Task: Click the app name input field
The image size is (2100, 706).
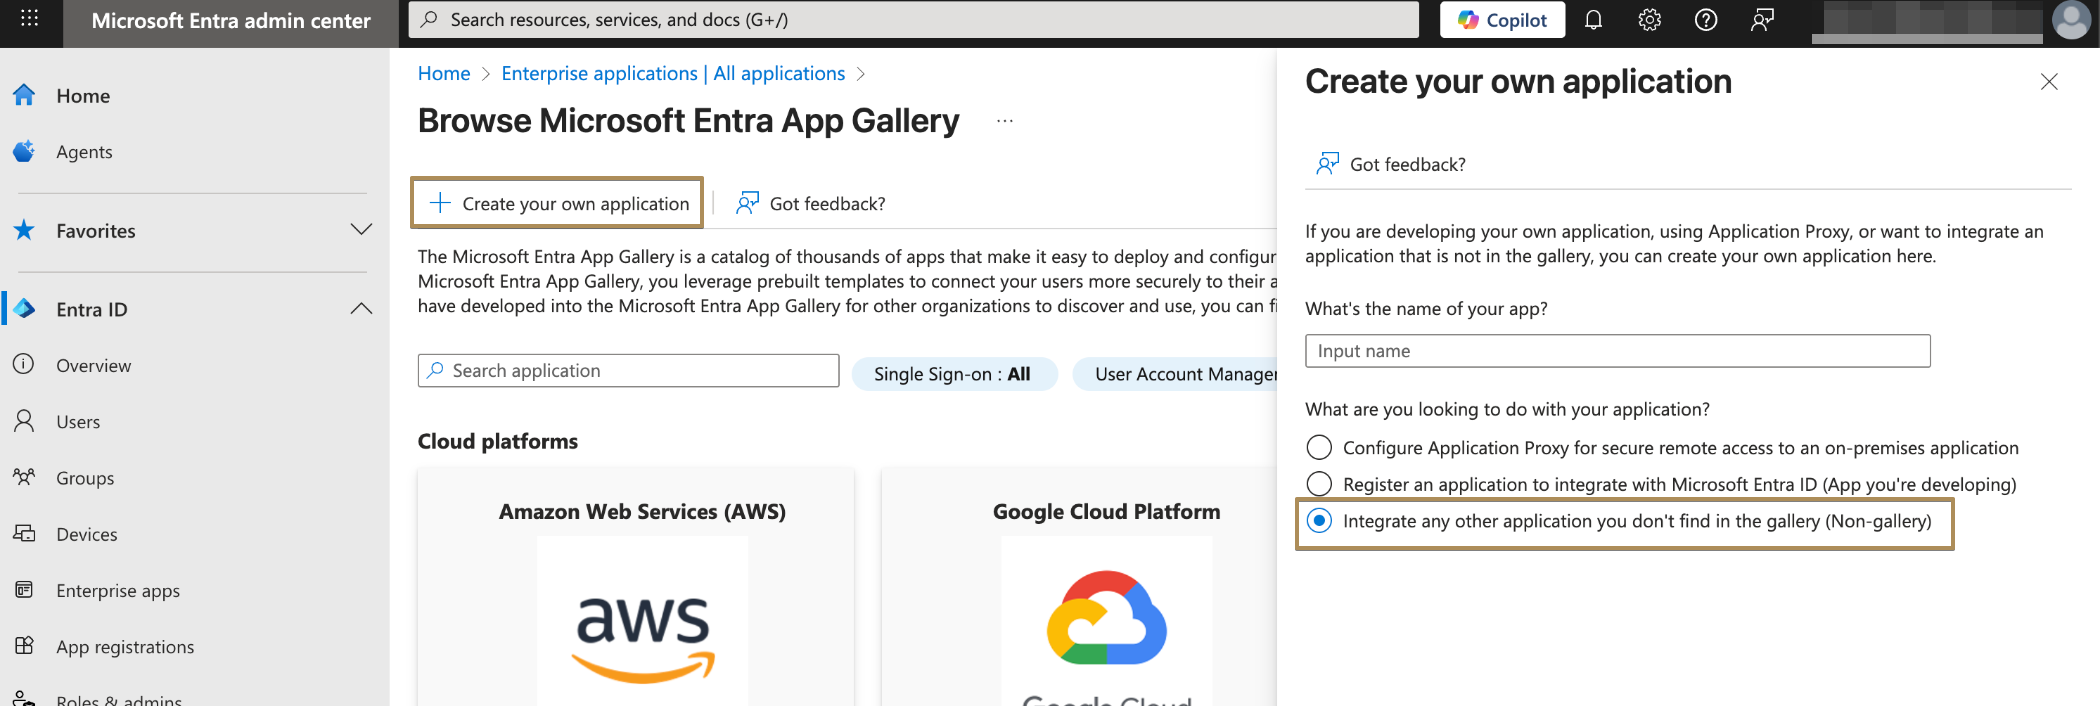Action: [x=1616, y=351]
